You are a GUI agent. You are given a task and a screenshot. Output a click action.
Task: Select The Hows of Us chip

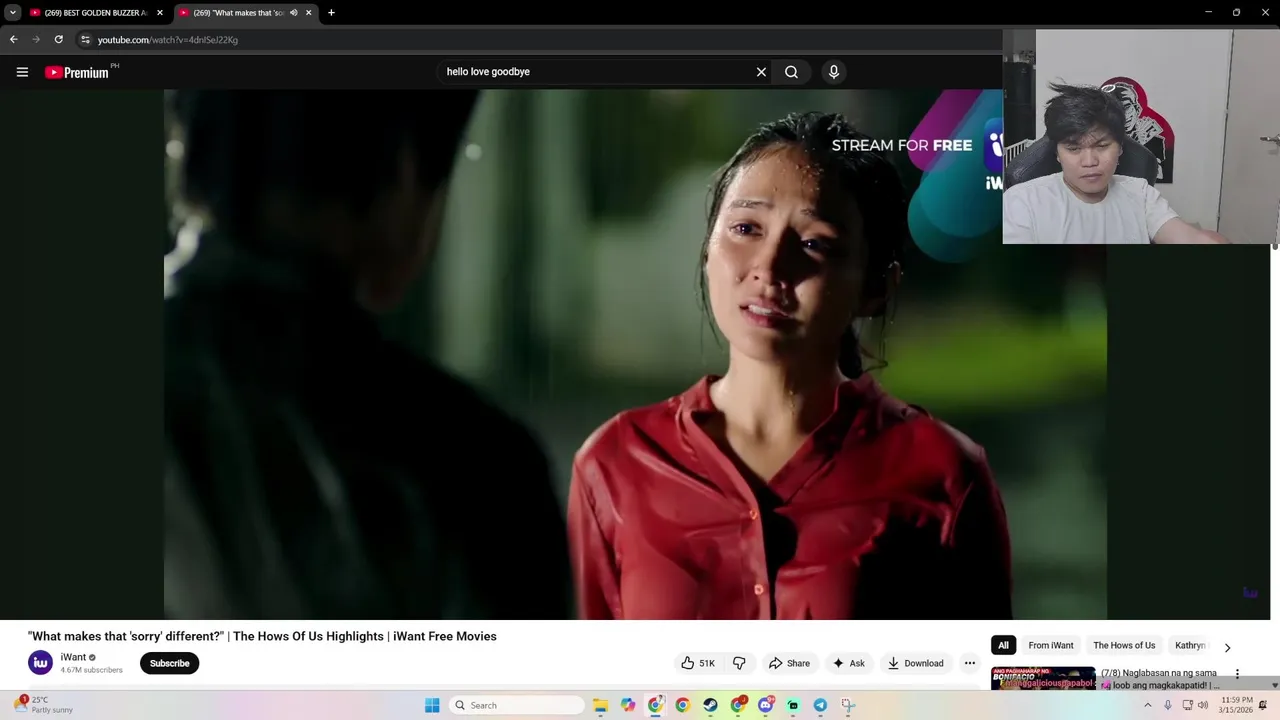(x=1124, y=645)
